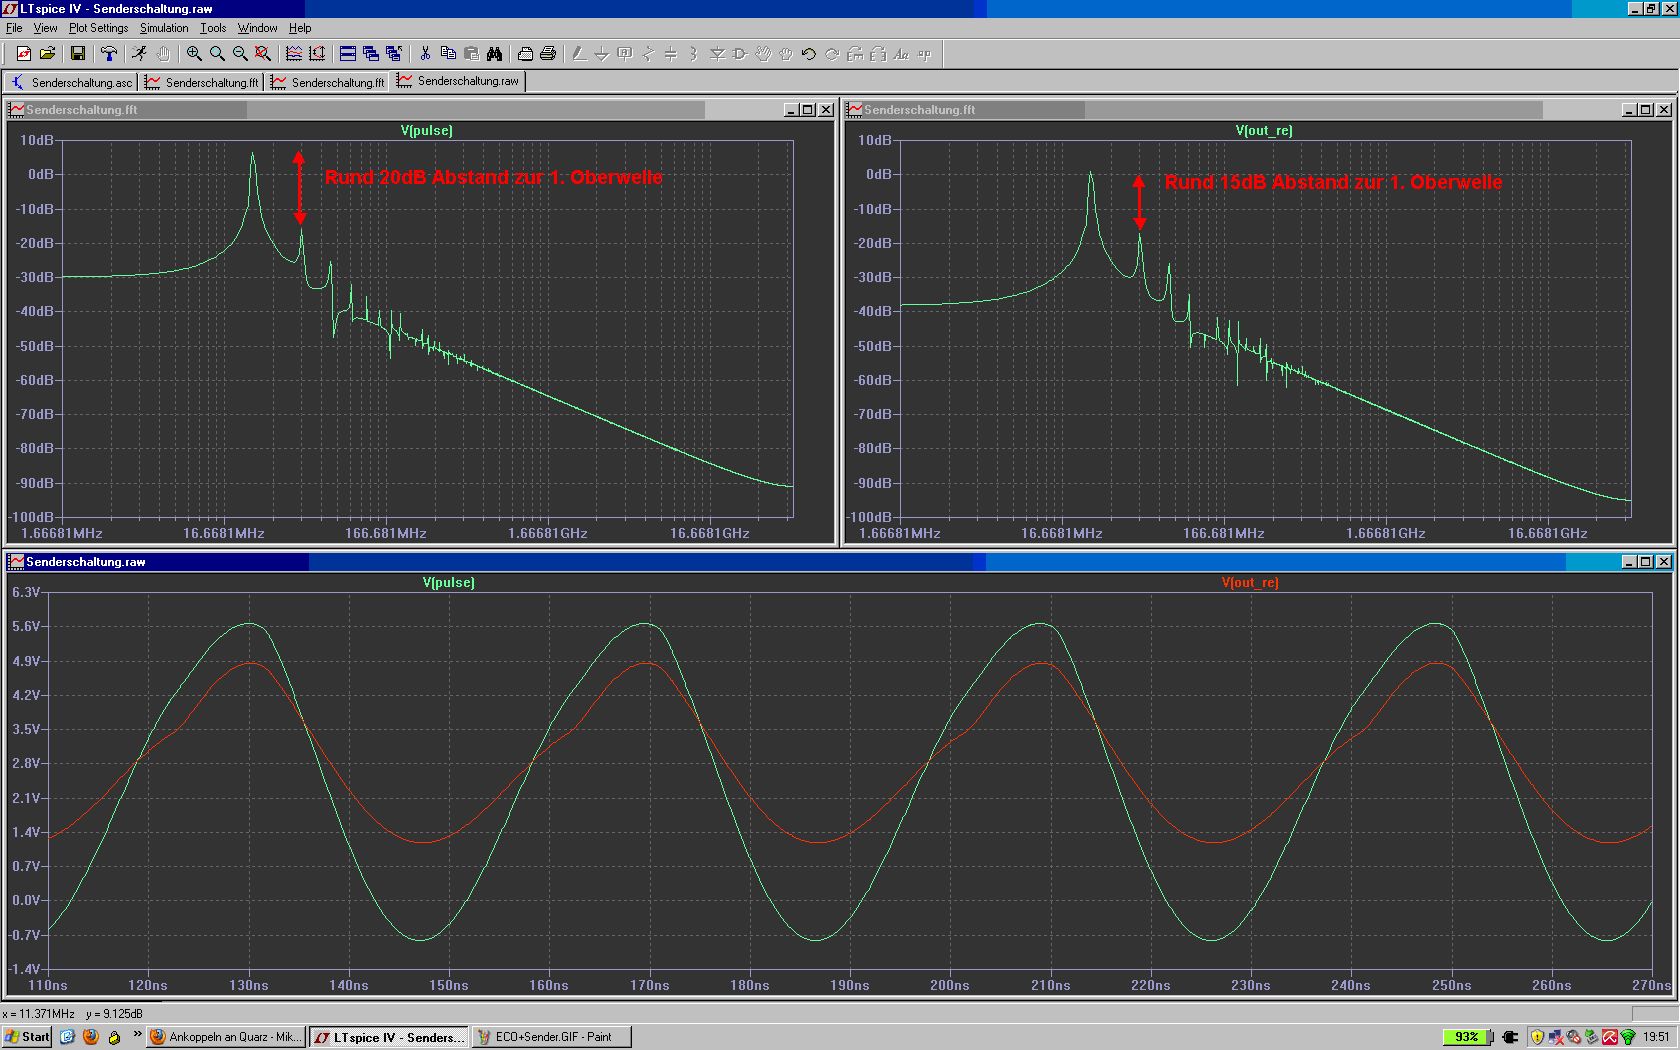Open the Simulation menu
The width and height of the screenshot is (1680, 1050).
pos(164,28)
